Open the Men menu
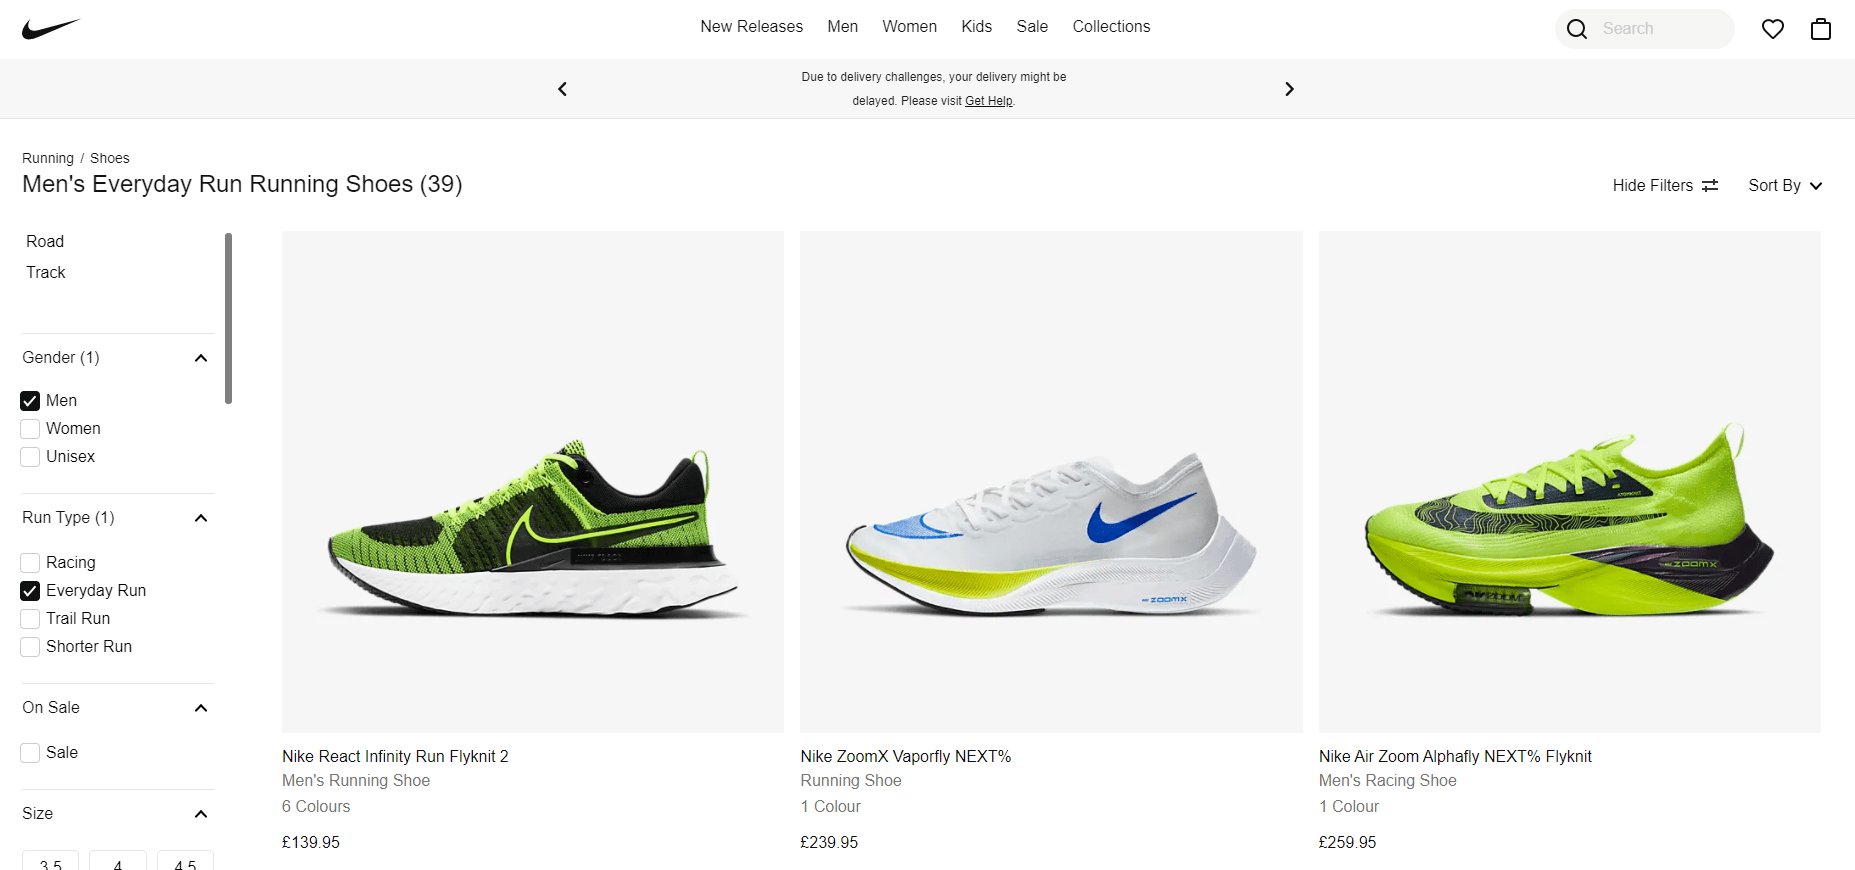 pos(842,27)
